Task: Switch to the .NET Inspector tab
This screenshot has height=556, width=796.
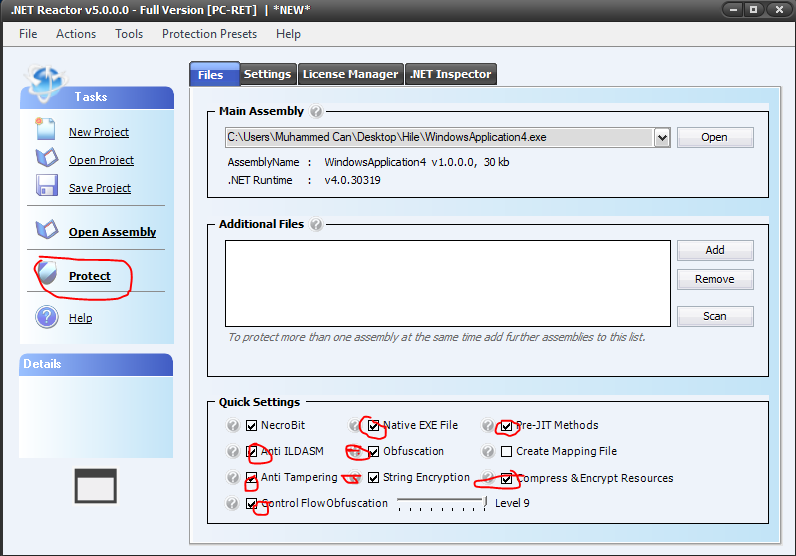Action: (450, 74)
